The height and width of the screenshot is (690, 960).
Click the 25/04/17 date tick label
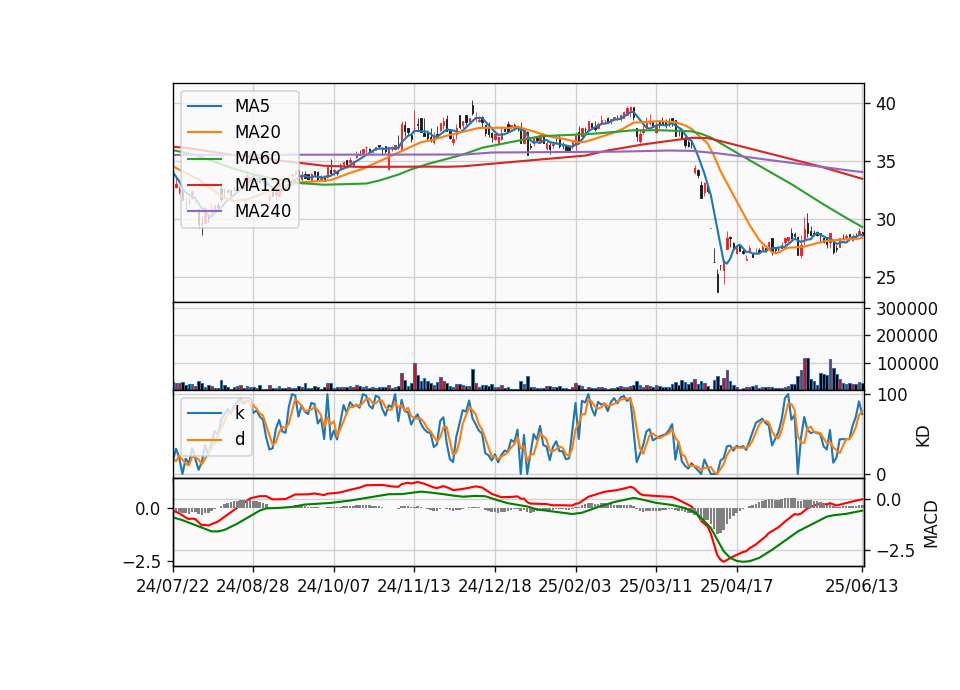point(737,586)
